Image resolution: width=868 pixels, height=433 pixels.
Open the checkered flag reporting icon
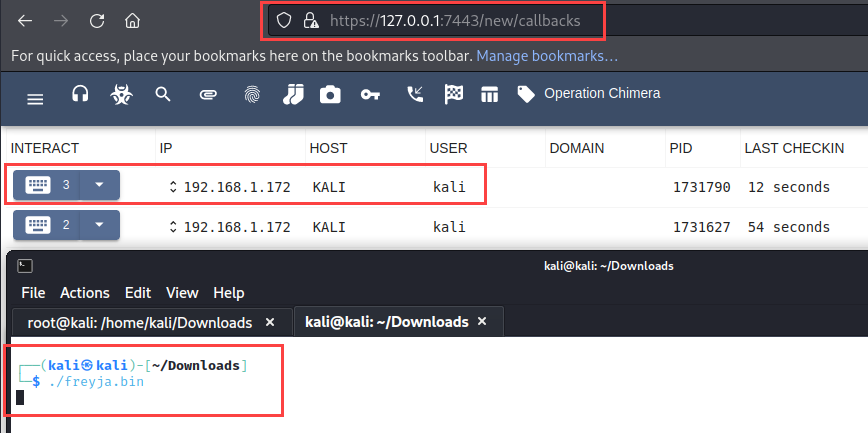pos(454,95)
